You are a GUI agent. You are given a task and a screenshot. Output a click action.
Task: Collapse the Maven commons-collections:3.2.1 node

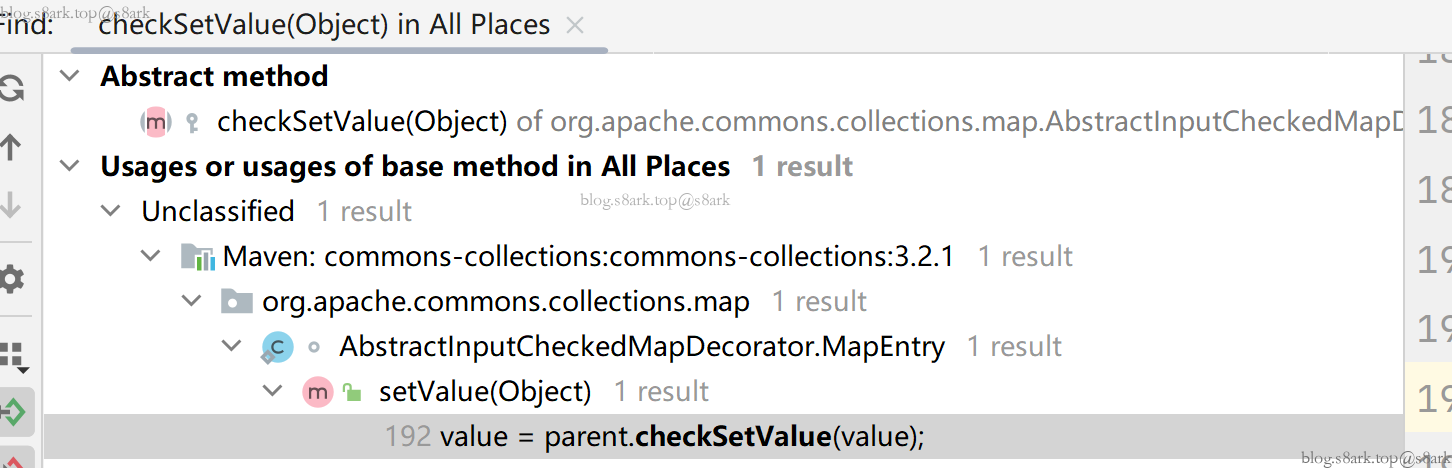pyautogui.click(x=151, y=256)
